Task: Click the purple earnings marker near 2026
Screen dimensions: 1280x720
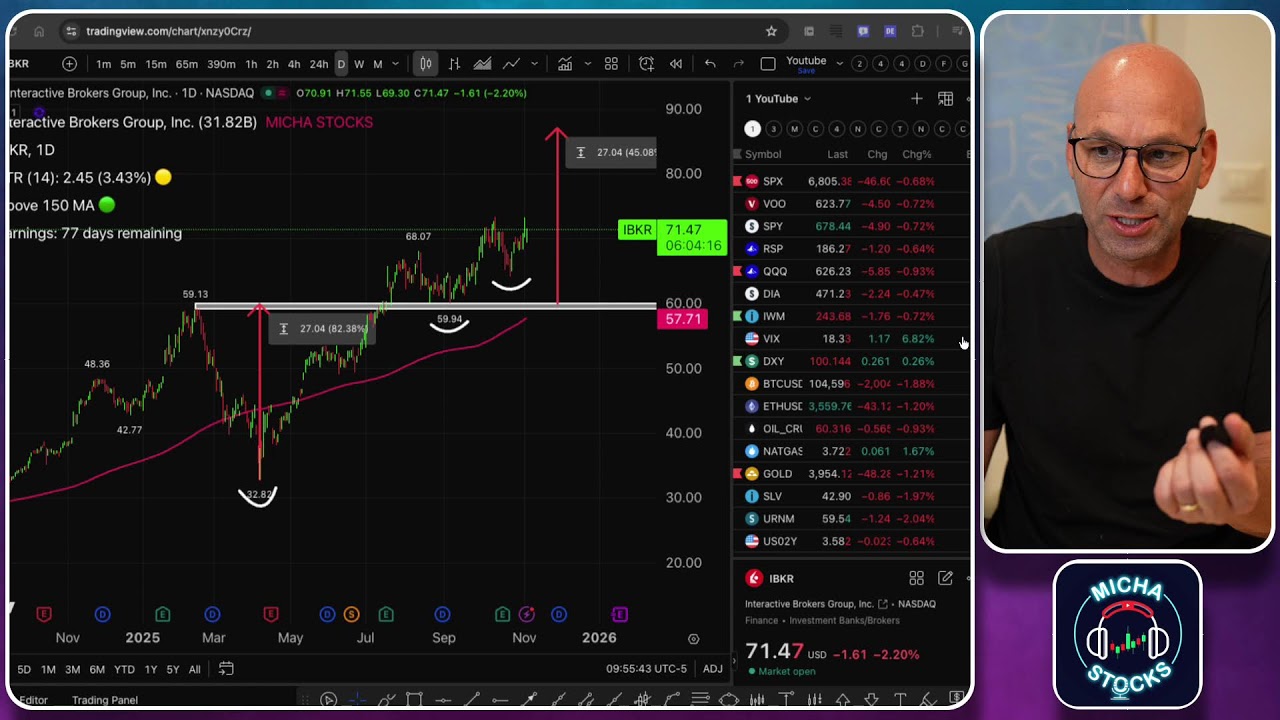Action: pos(619,614)
